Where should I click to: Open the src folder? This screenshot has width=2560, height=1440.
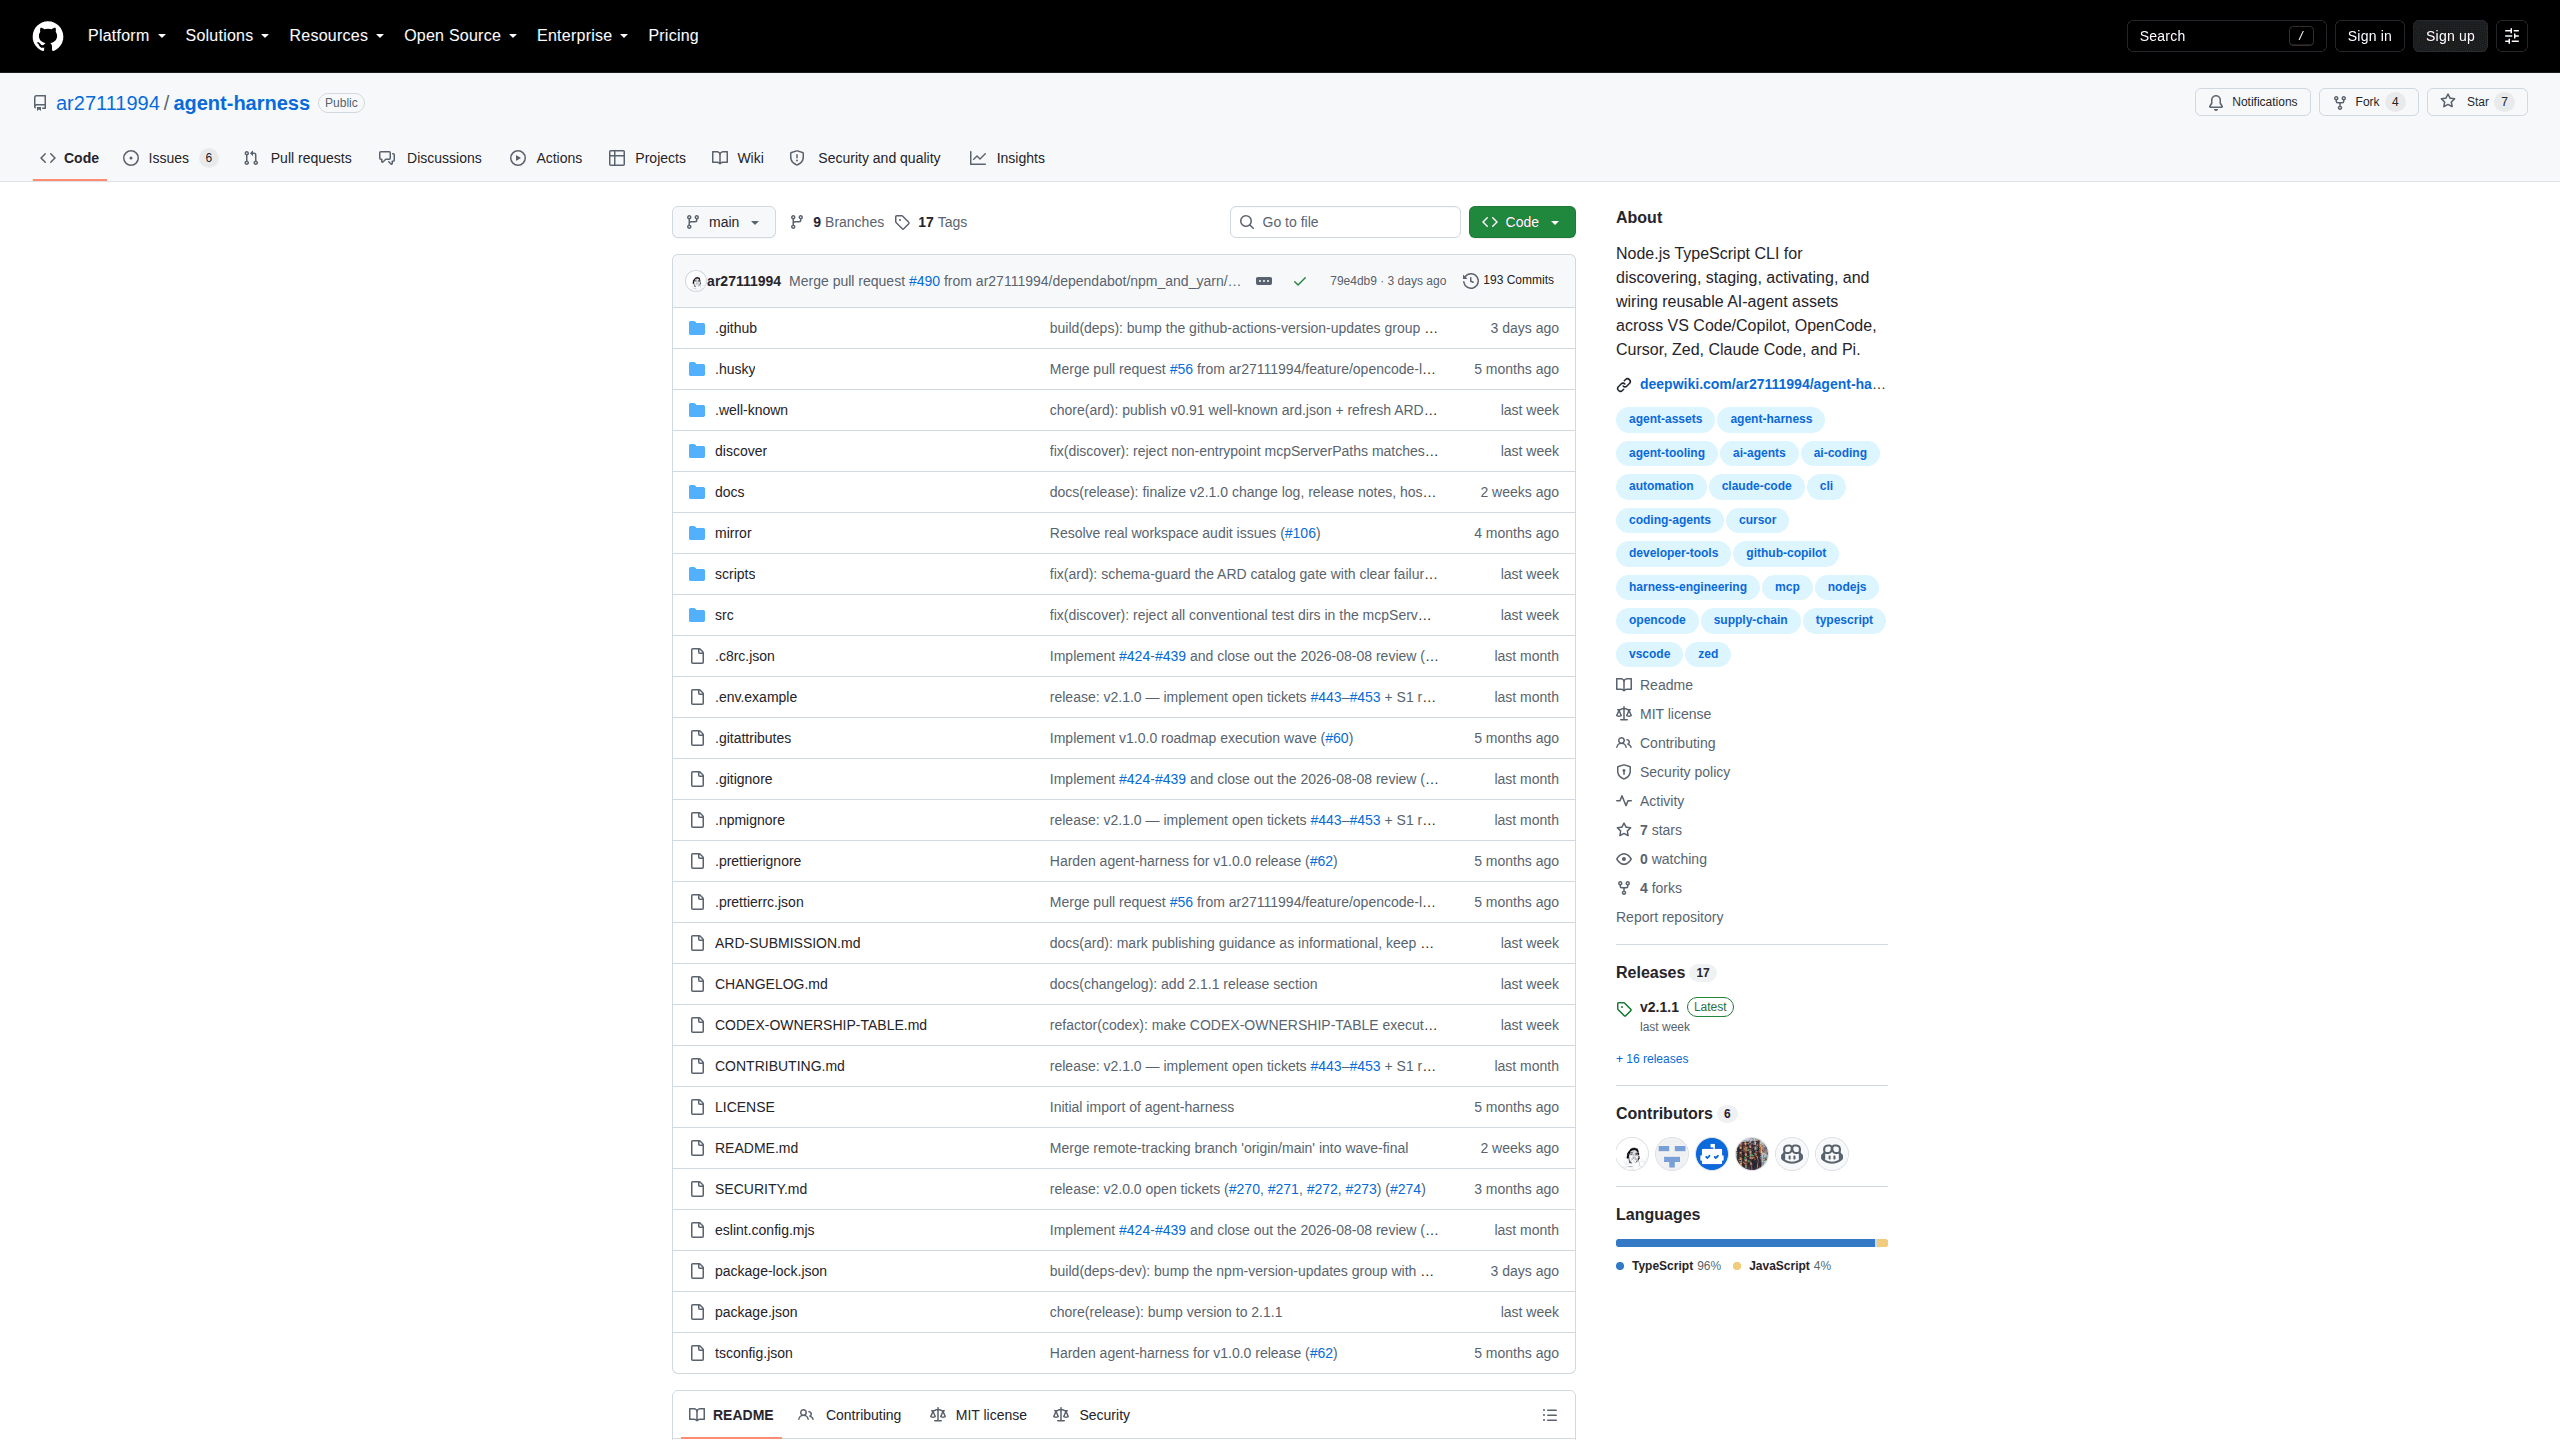click(x=724, y=615)
